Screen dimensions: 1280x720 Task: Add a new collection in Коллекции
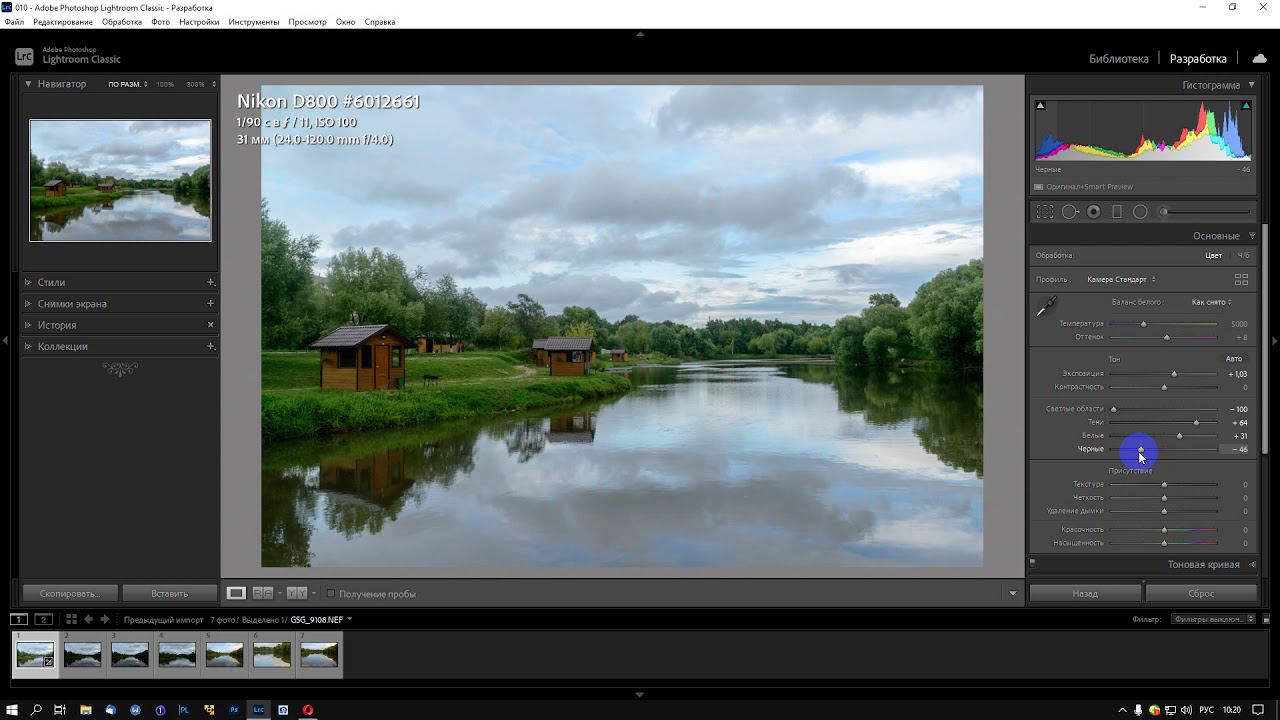210,346
